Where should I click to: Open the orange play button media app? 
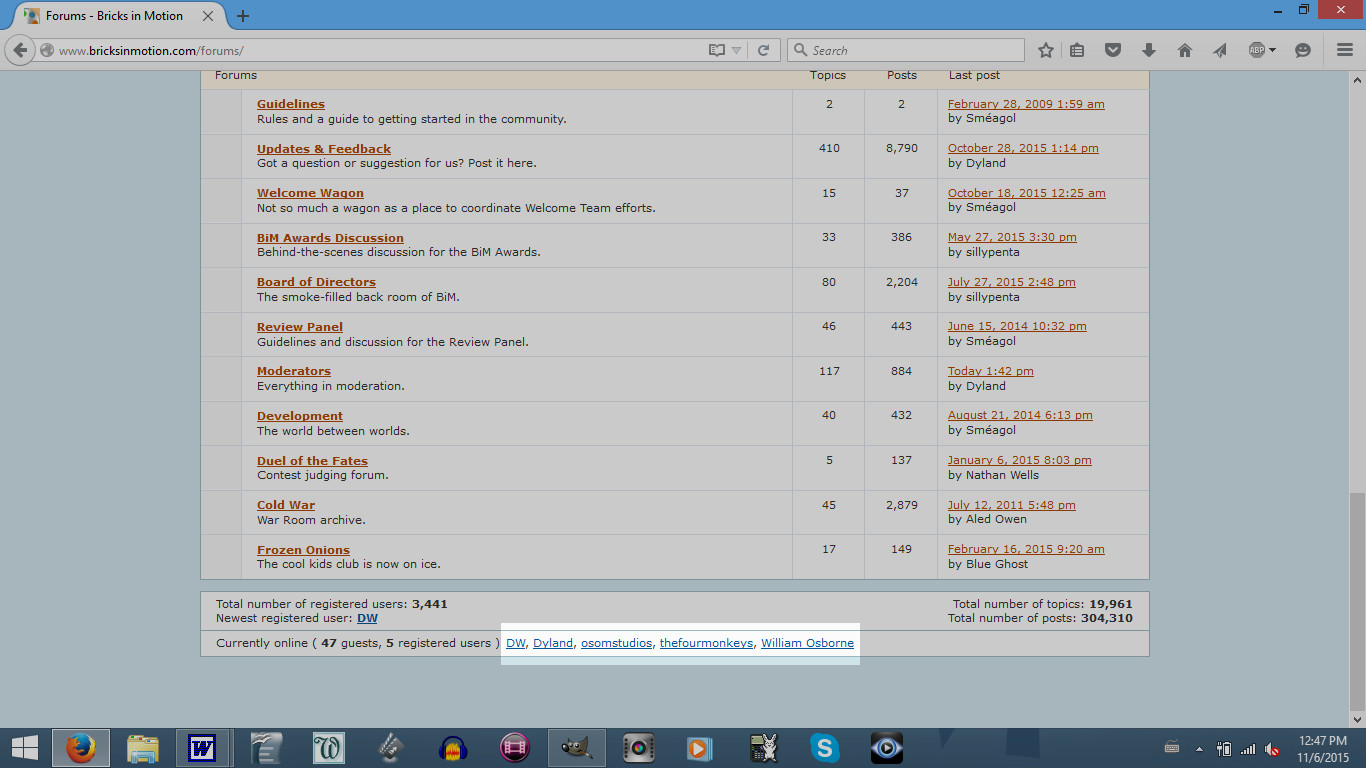pyautogui.click(x=699, y=748)
